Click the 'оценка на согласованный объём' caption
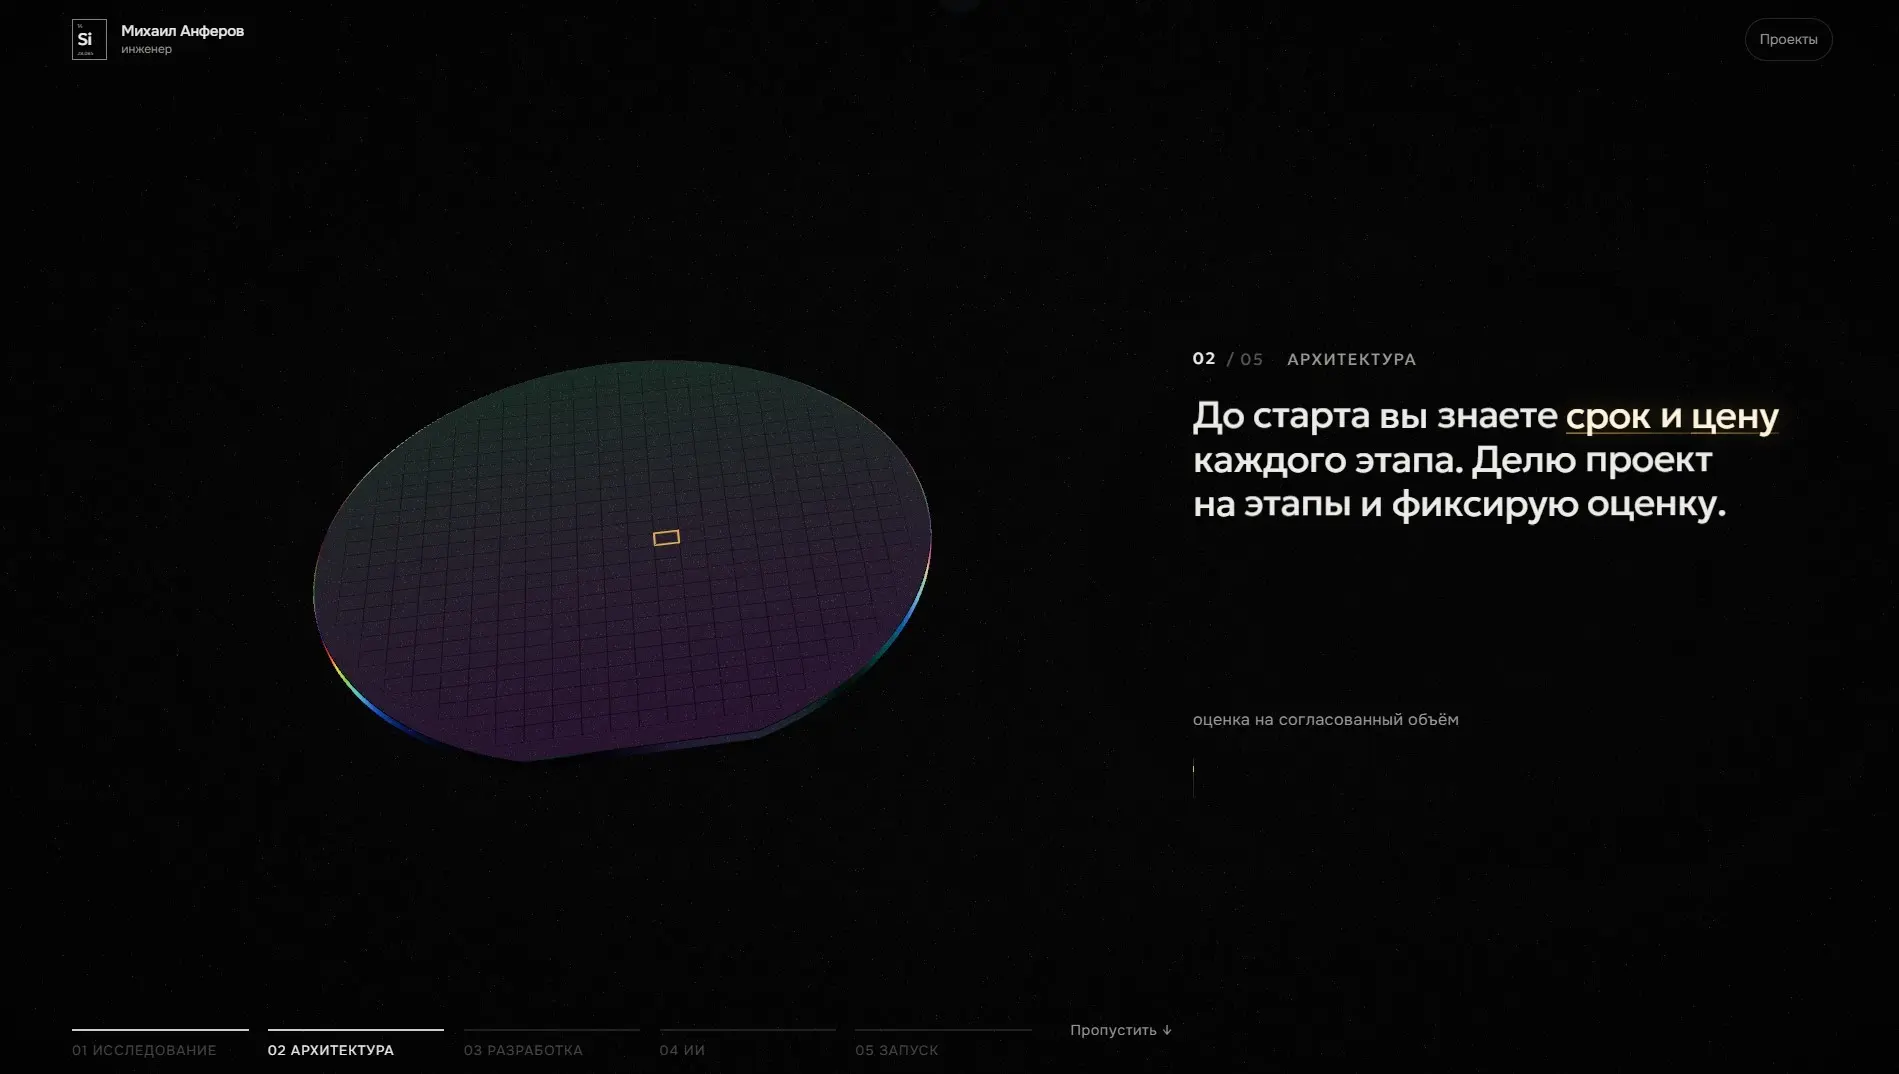Image resolution: width=1899 pixels, height=1074 pixels. pos(1325,720)
